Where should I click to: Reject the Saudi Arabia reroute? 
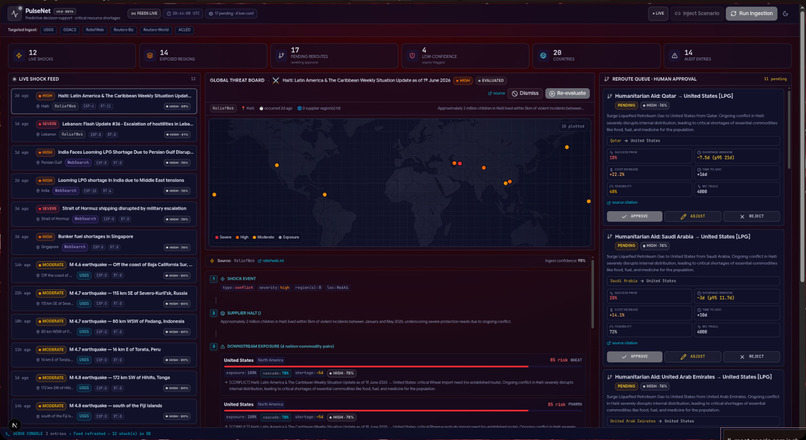(752, 356)
